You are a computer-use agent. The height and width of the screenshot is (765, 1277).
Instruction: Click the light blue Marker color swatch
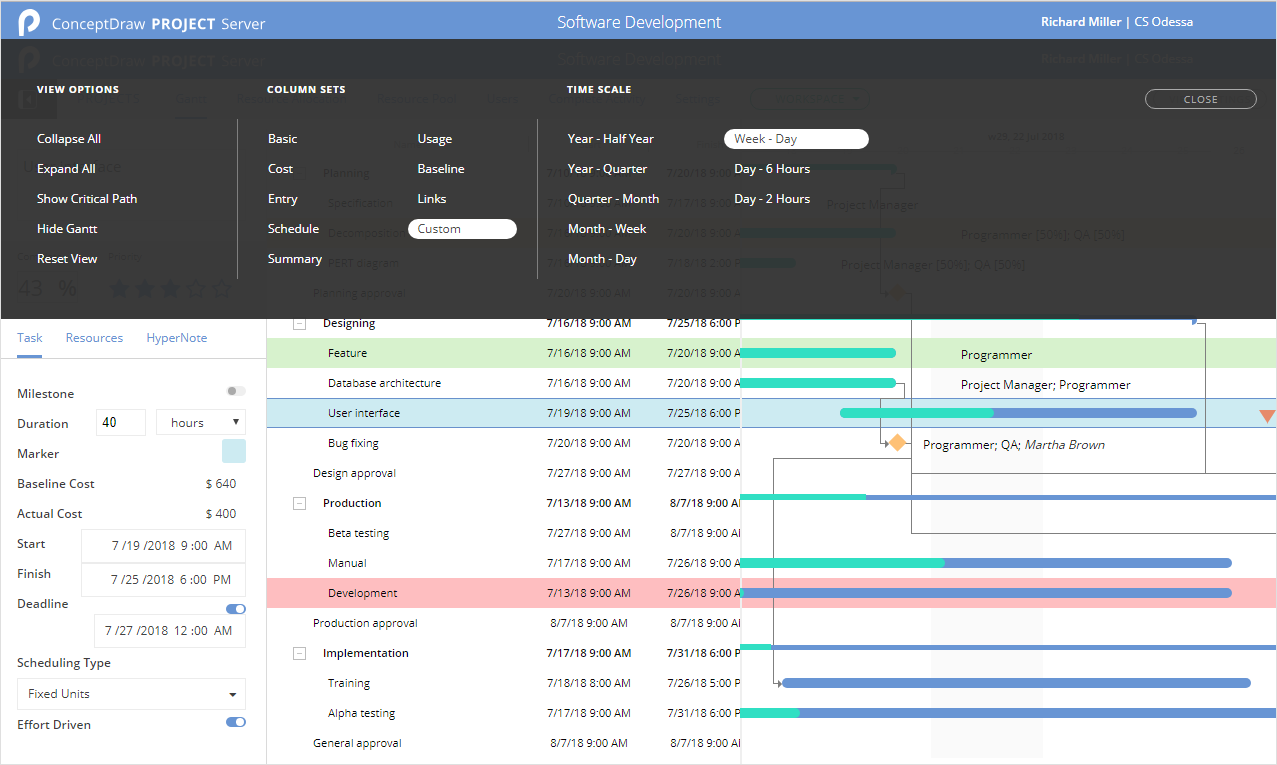tap(234, 451)
